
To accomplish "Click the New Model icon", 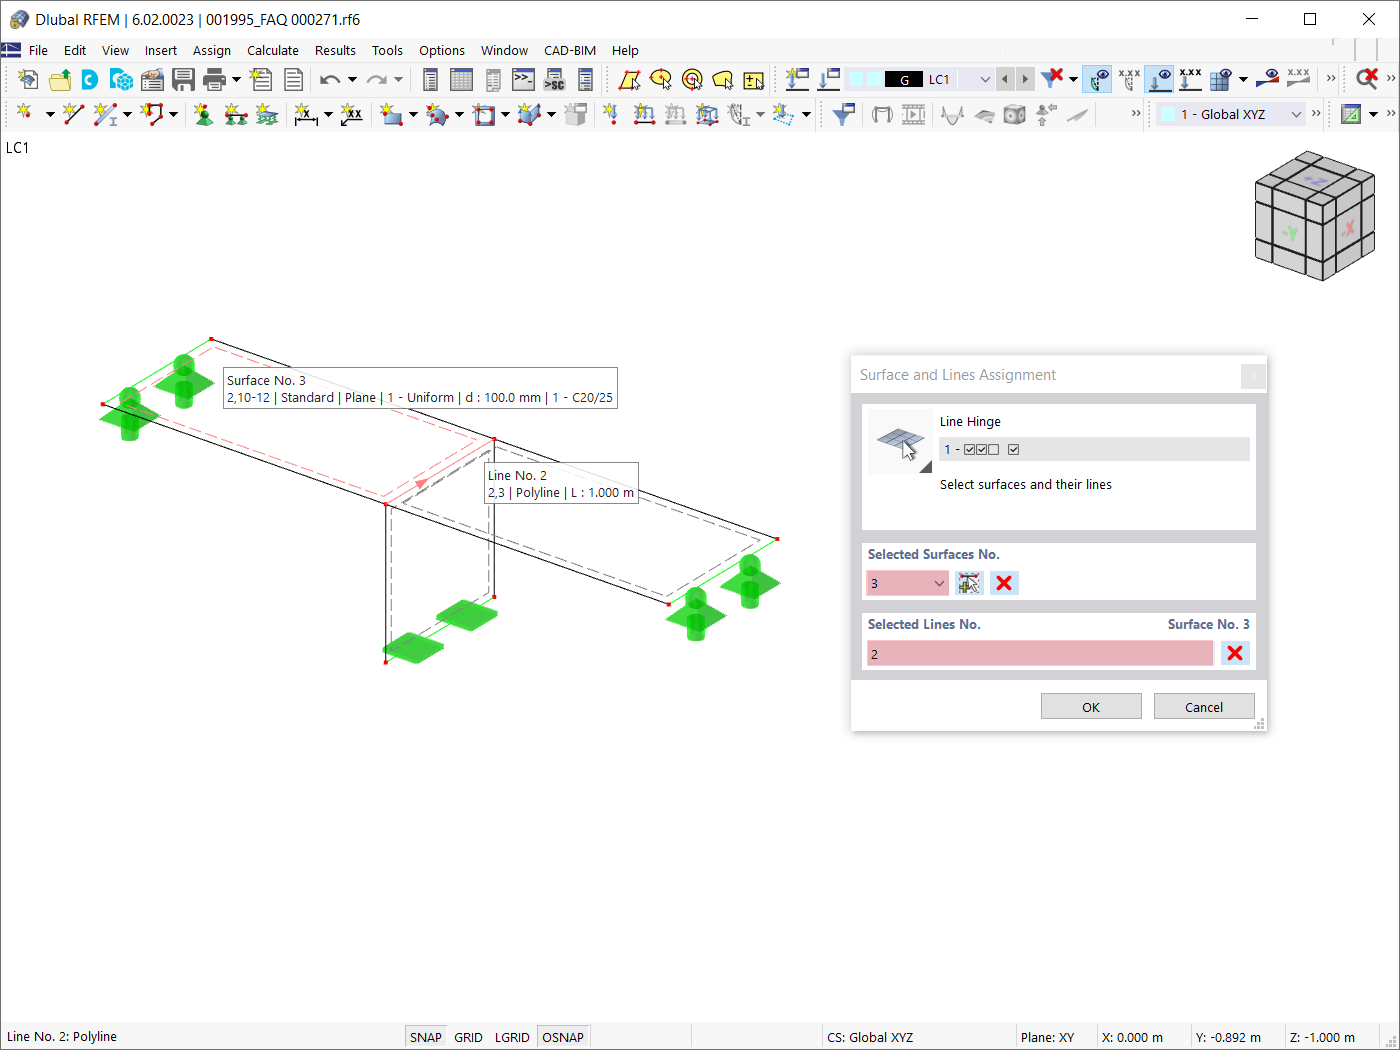I will [x=28, y=80].
